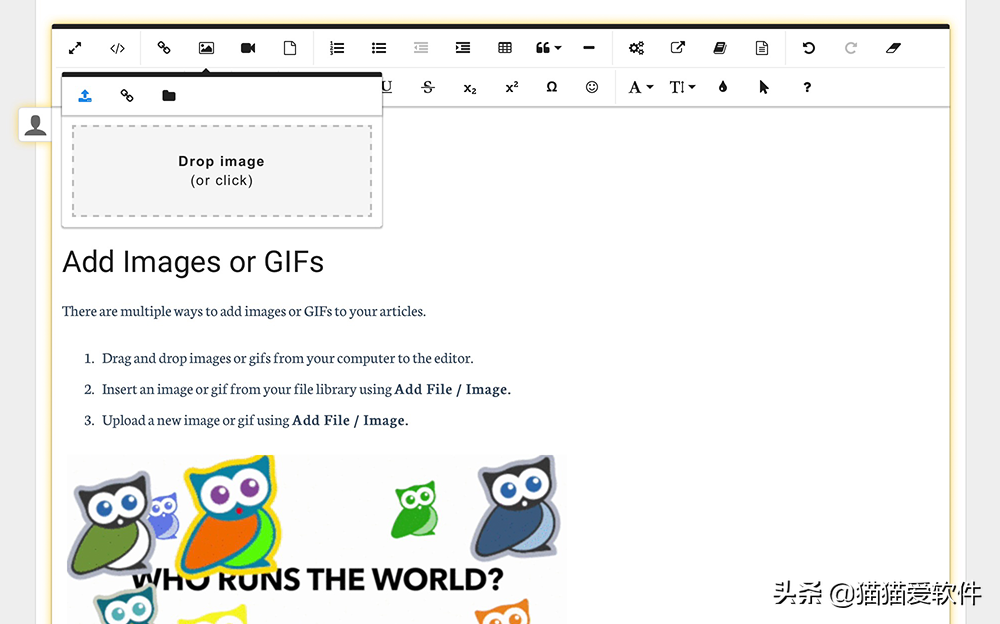The height and width of the screenshot is (624, 1000).
Task: Open the font family dropdown
Action: pyautogui.click(x=641, y=87)
